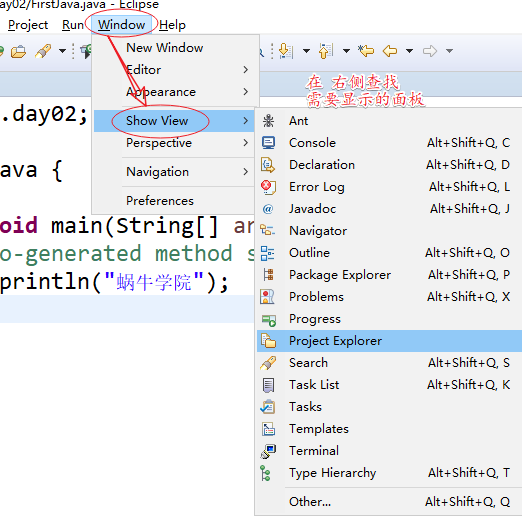Show the Package Explorer view

389,275
